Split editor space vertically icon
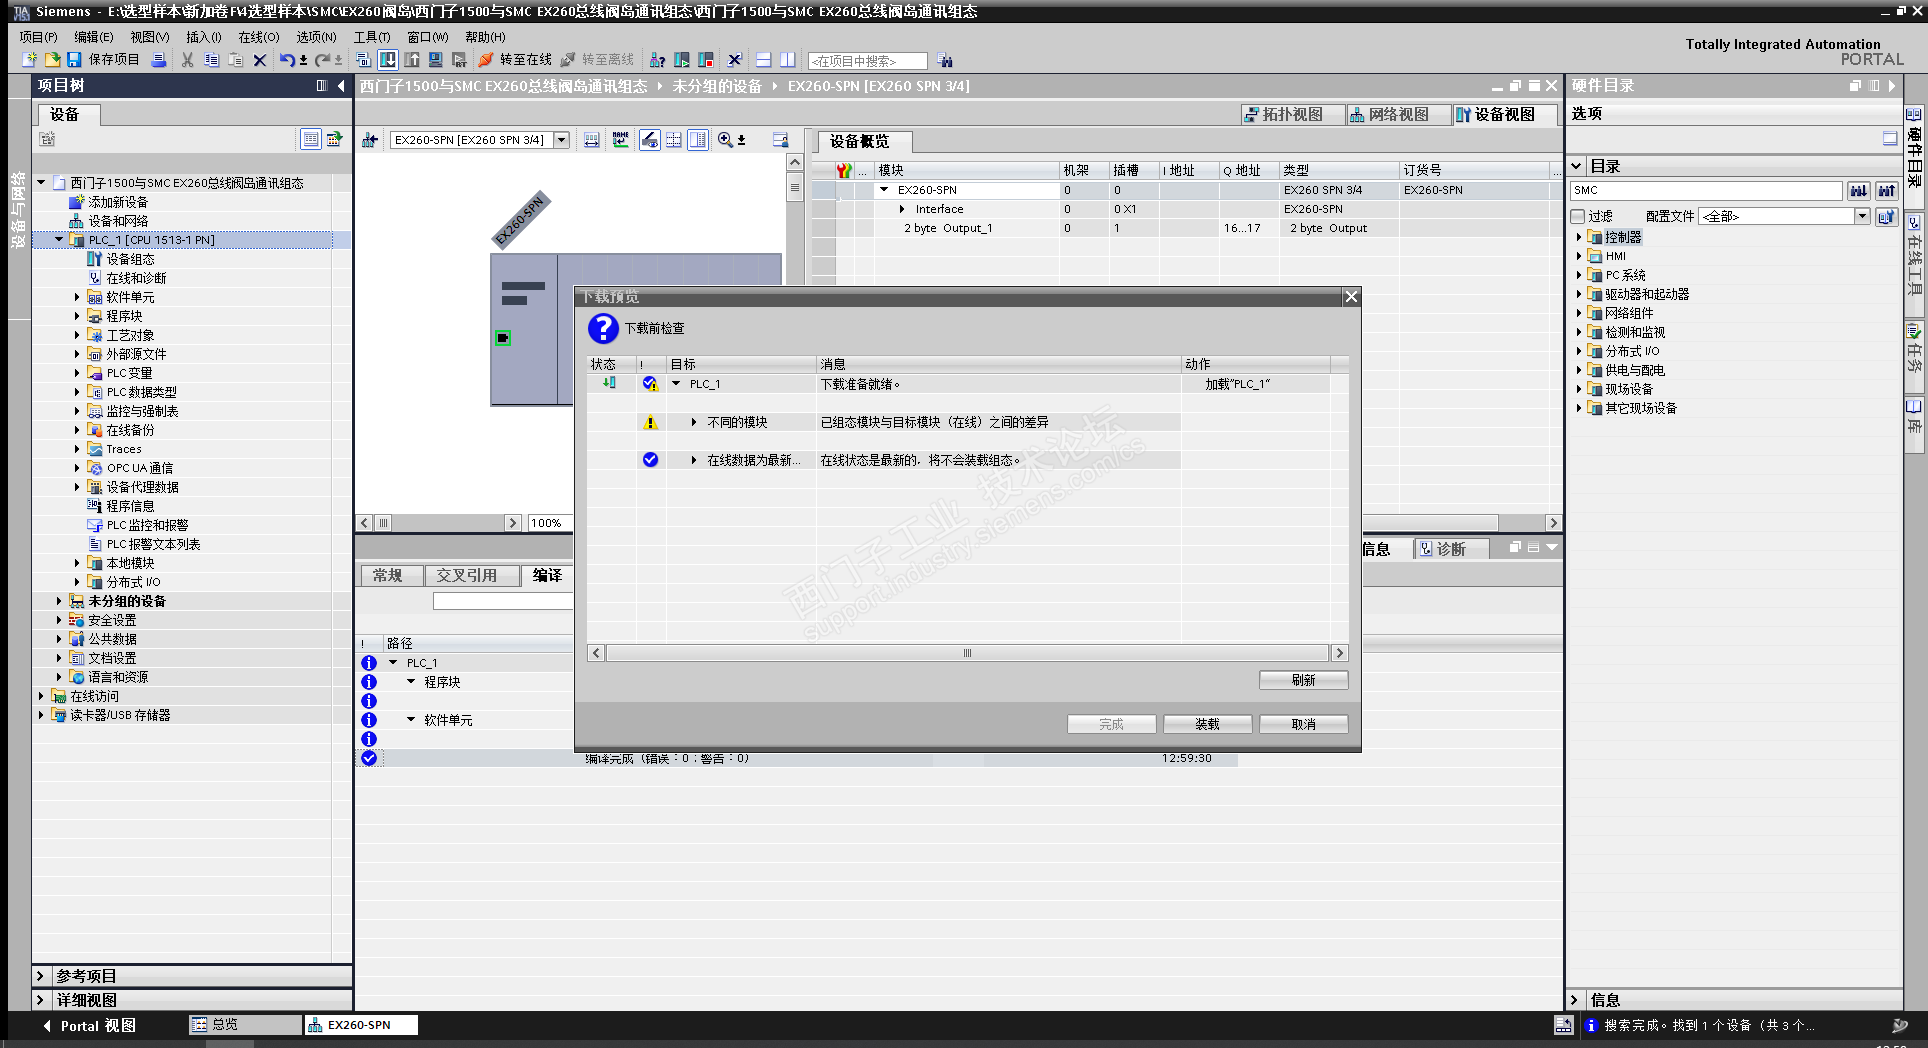The image size is (1928, 1048). (x=787, y=60)
